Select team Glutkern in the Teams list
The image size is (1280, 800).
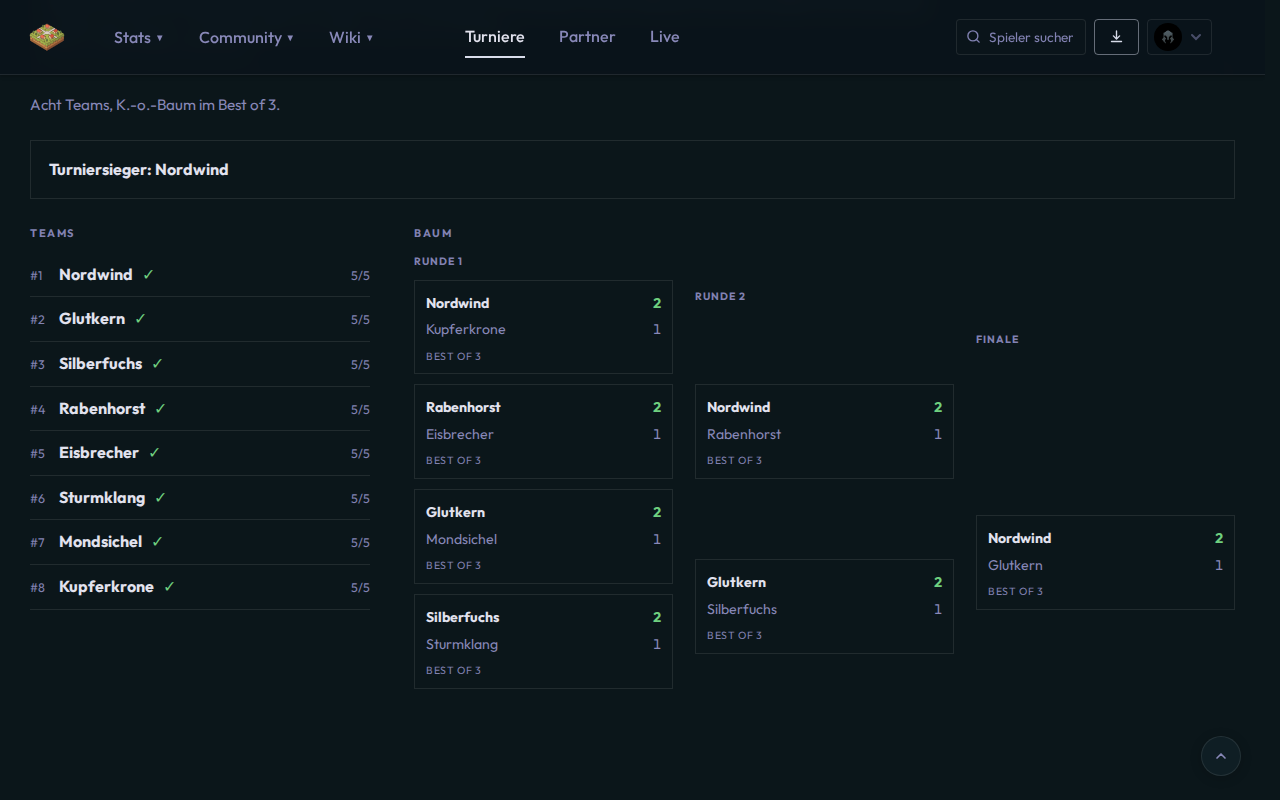point(200,319)
